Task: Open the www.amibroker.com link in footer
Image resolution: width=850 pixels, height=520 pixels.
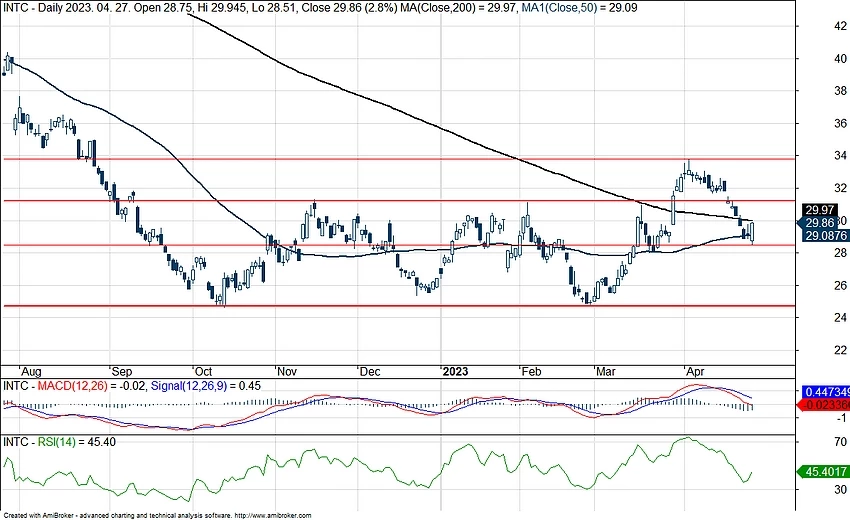Action: tap(274, 516)
